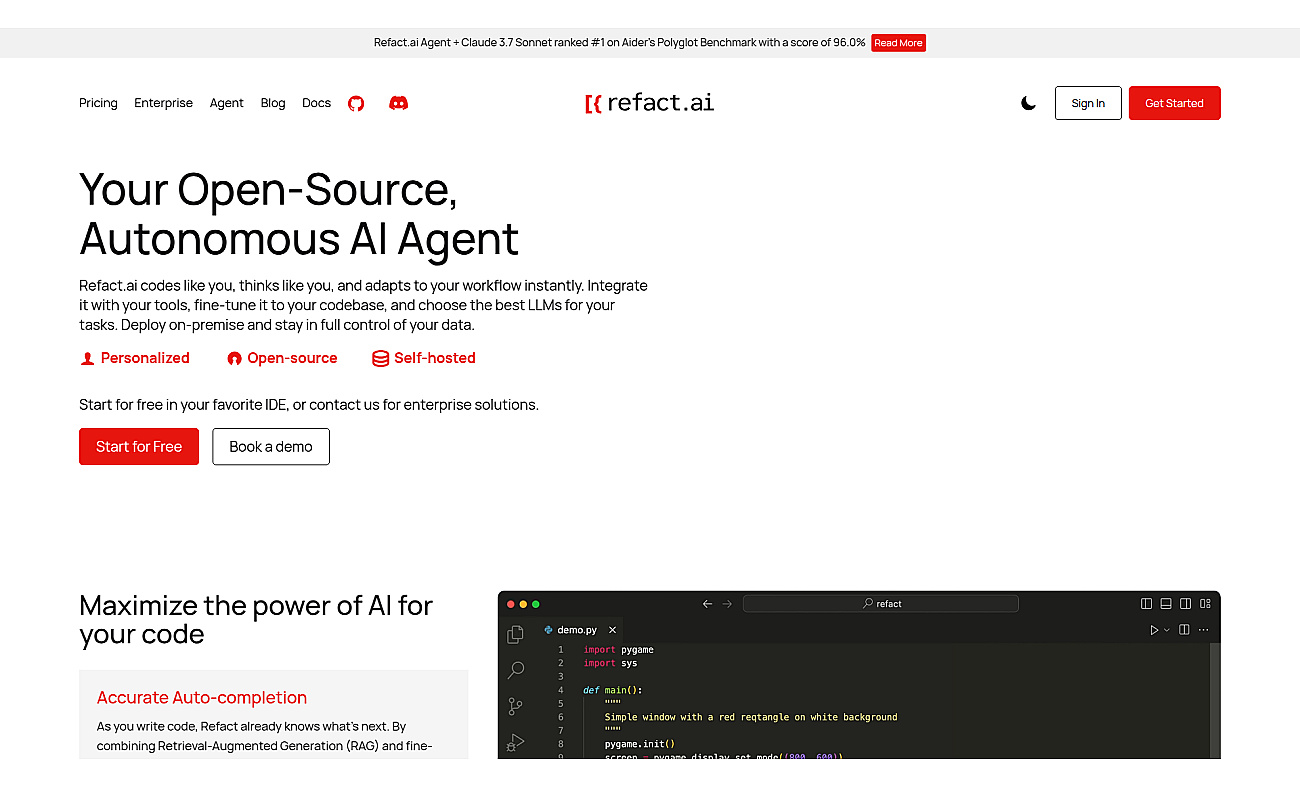The height and width of the screenshot is (788, 1300).
Task: Toggle dark mode with moon icon
Action: [1028, 103]
